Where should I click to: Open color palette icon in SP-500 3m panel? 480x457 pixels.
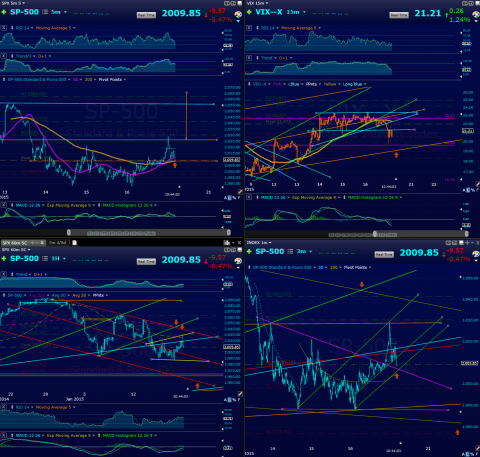[476, 254]
